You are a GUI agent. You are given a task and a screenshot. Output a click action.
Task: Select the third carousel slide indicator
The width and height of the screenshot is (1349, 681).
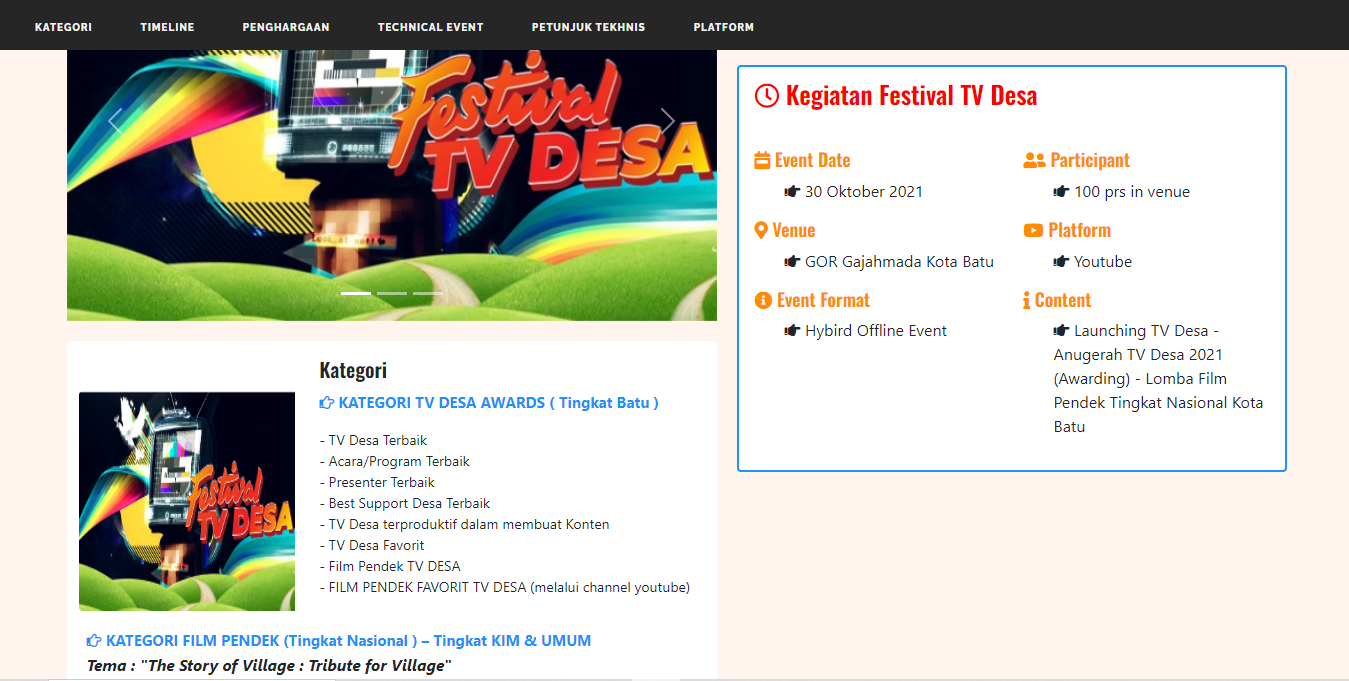tap(428, 293)
